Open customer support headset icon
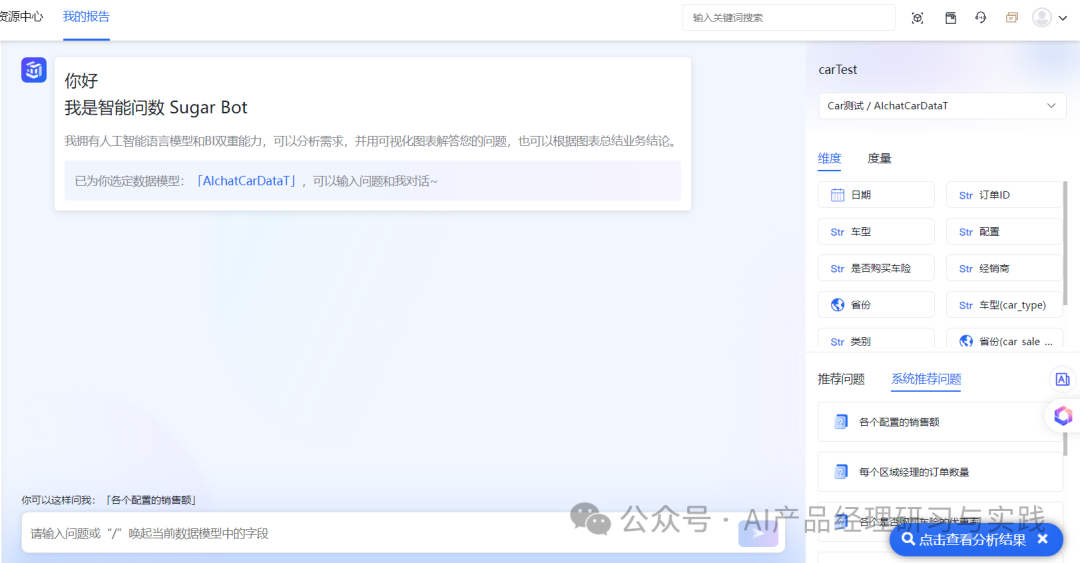The height and width of the screenshot is (563, 1080). pos(981,18)
